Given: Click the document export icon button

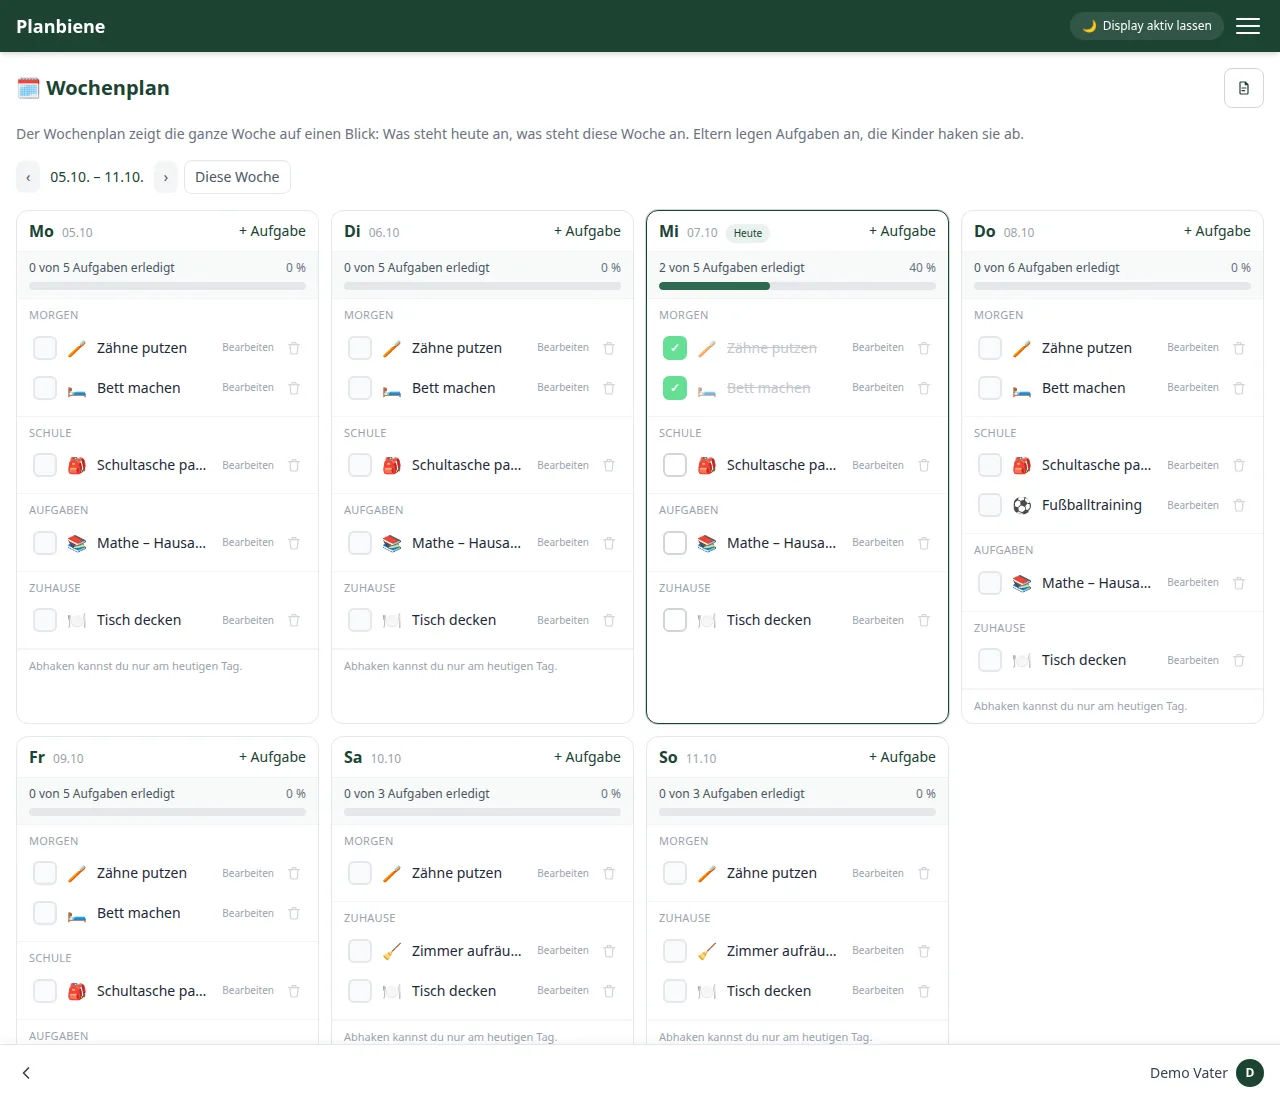Looking at the screenshot, I should click(1244, 88).
